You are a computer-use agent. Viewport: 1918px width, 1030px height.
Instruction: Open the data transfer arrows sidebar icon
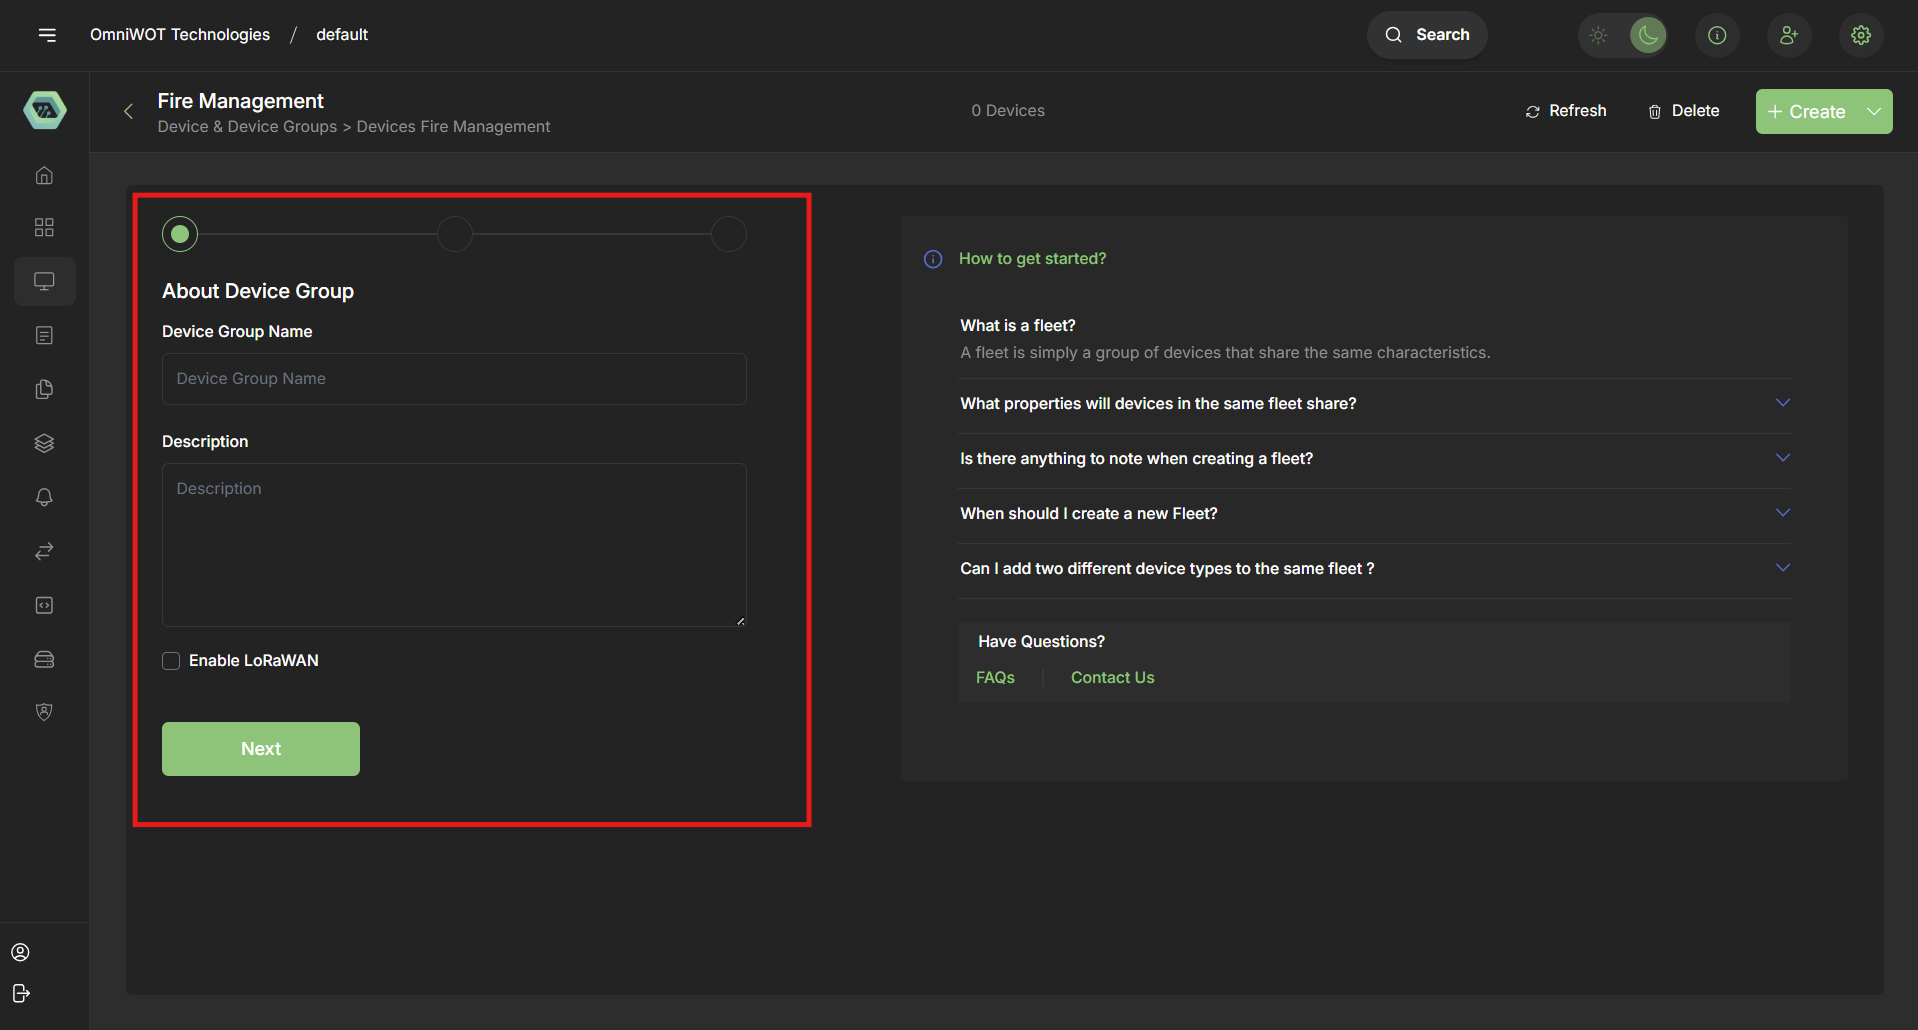44,551
